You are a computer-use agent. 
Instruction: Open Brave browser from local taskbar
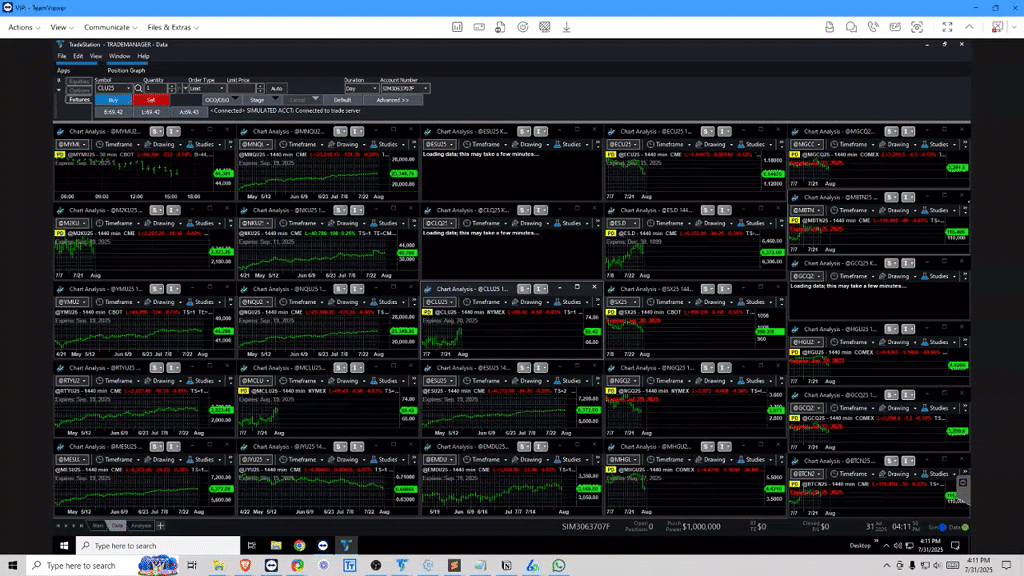[x=245, y=566]
